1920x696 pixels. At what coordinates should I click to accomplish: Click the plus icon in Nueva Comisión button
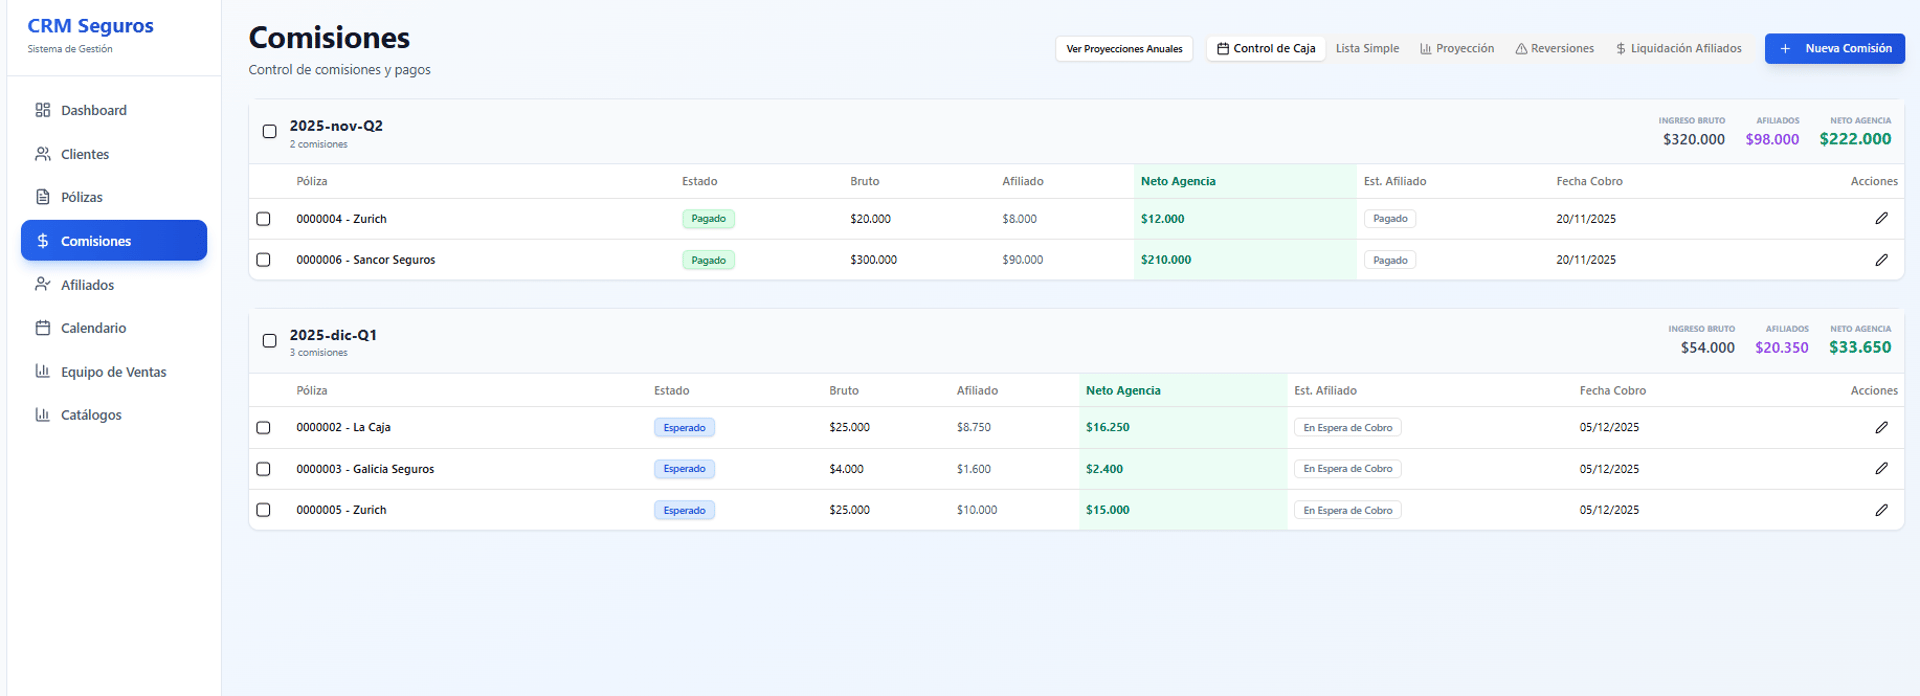[1785, 48]
